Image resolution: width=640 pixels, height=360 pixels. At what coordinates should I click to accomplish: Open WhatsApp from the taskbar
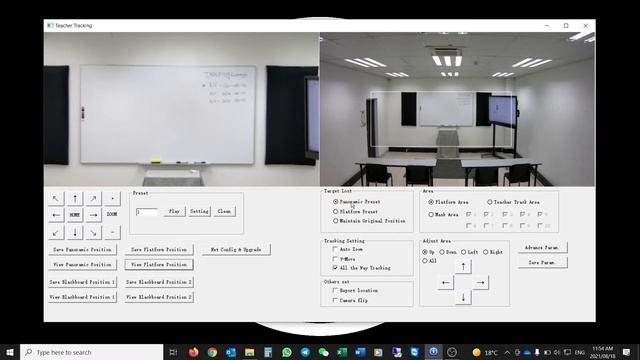tap(287, 352)
